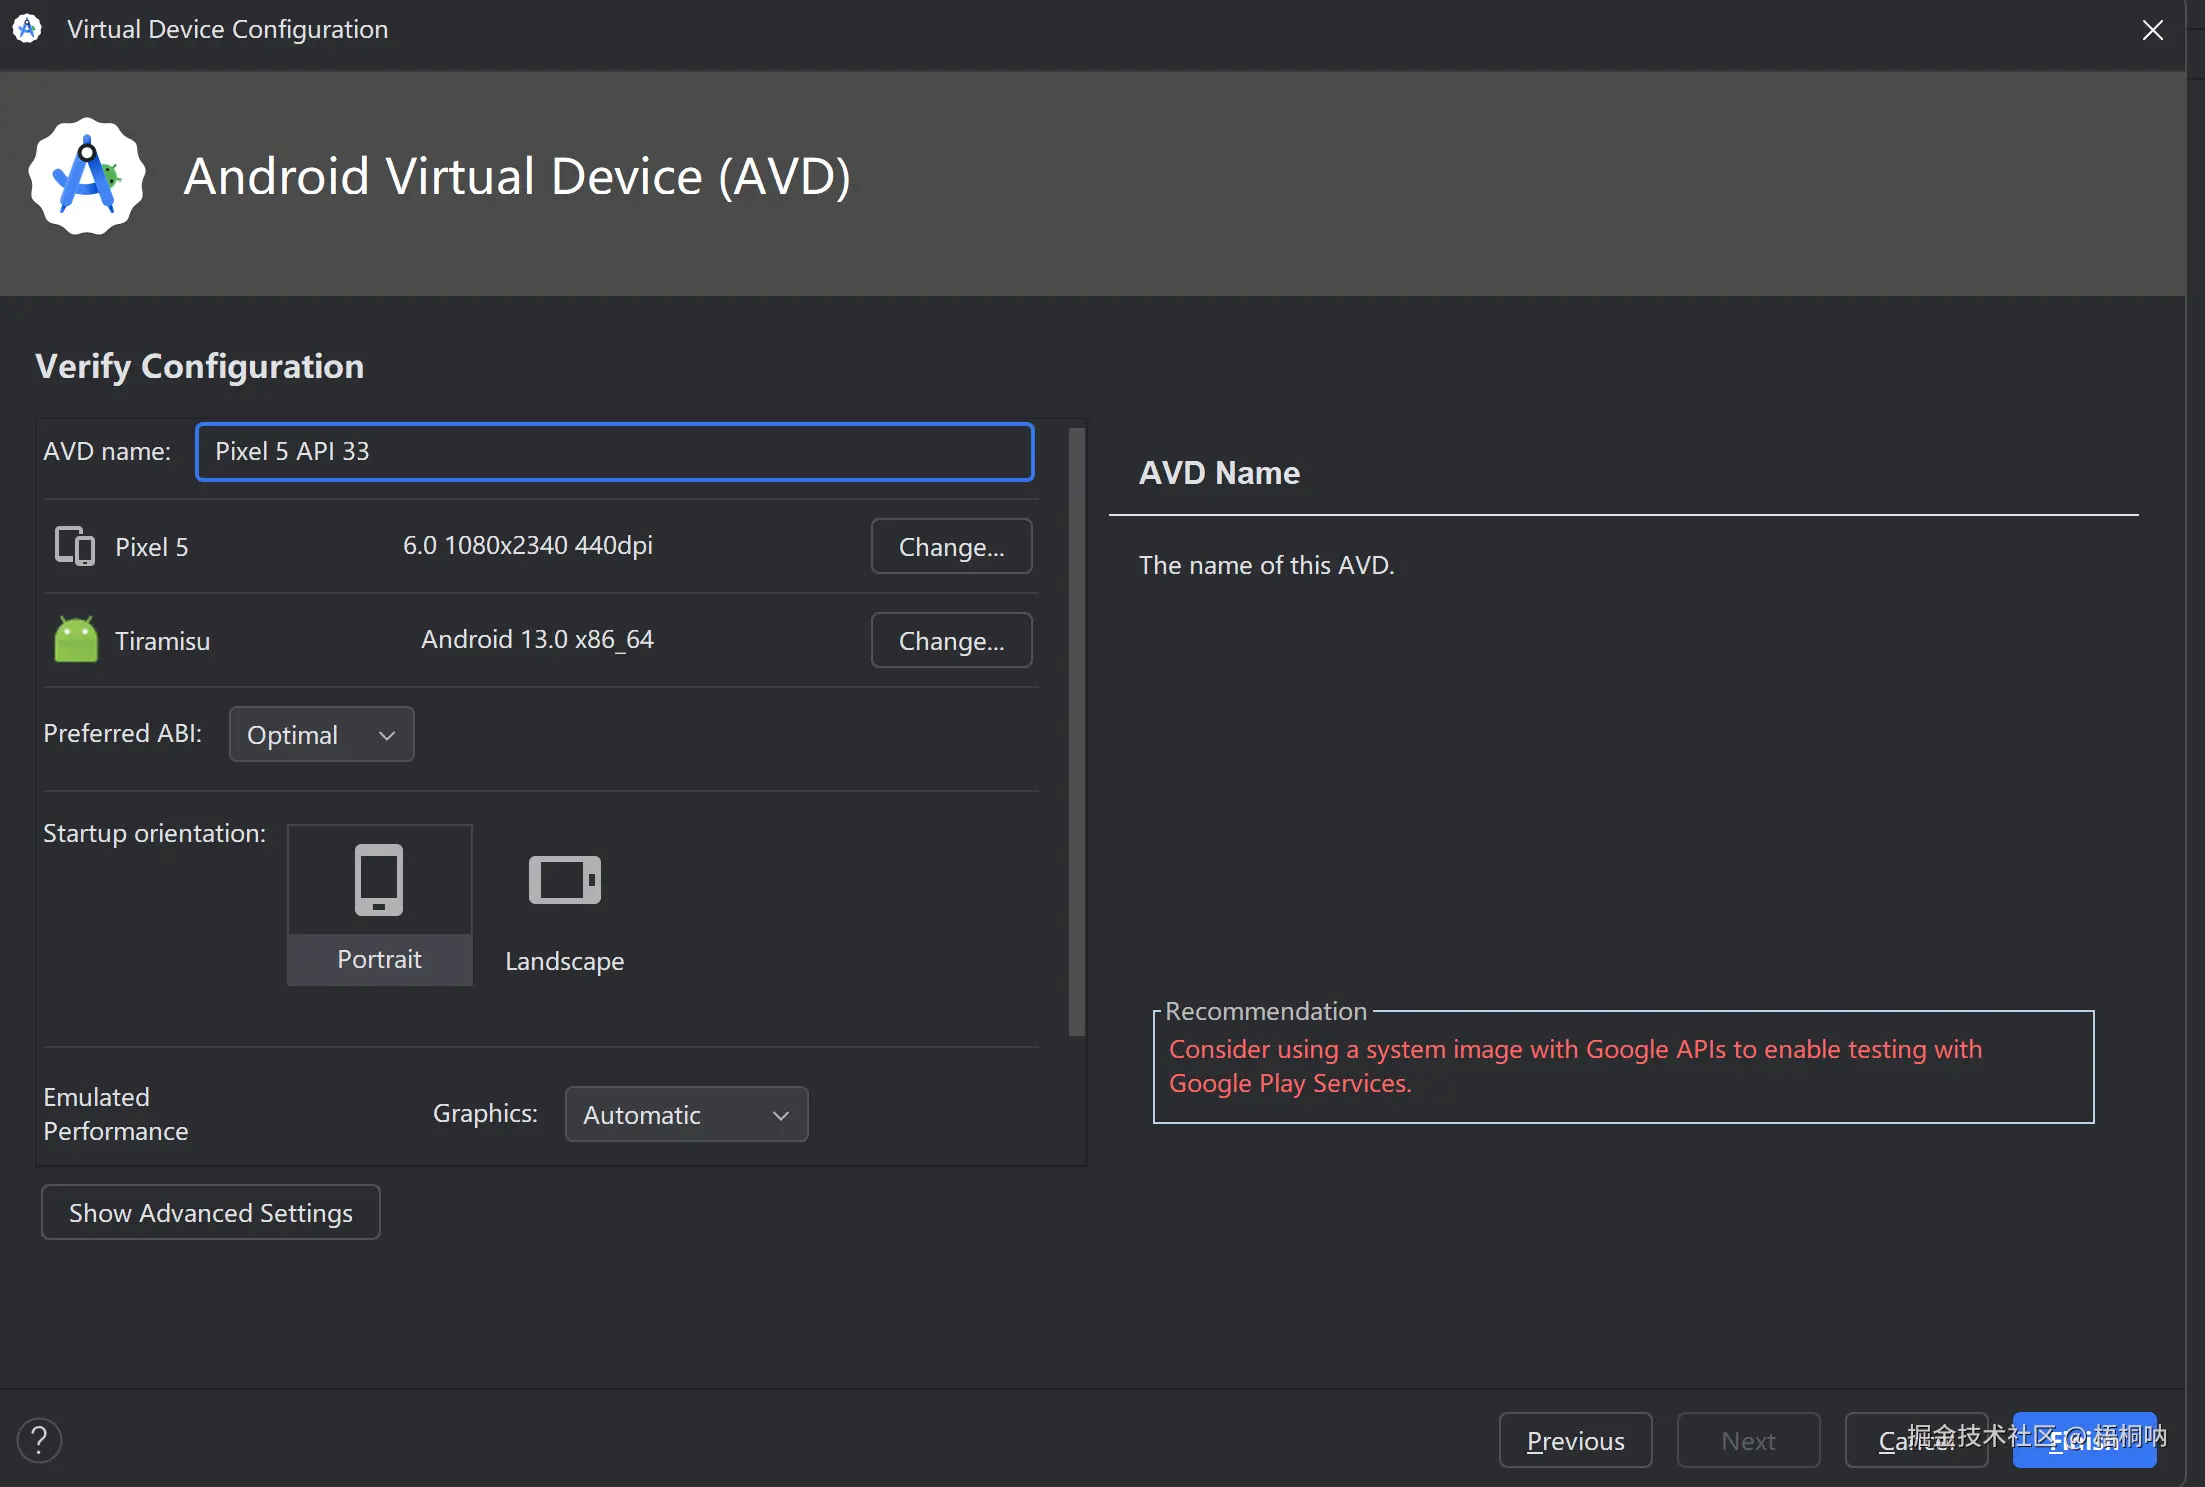
Task: Click the 'Android Virtual Device (AVD)' header title
Action: (517, 176)
